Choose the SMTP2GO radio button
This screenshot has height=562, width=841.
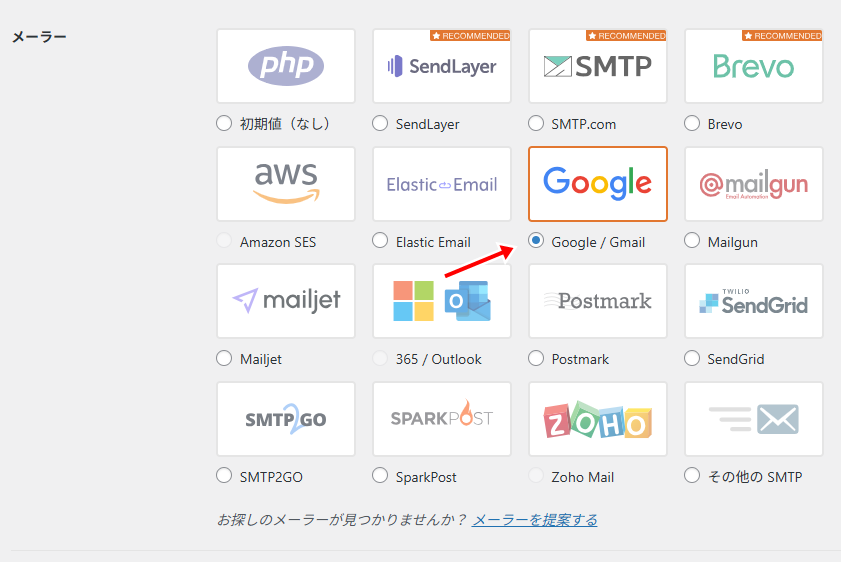point(224,475)
